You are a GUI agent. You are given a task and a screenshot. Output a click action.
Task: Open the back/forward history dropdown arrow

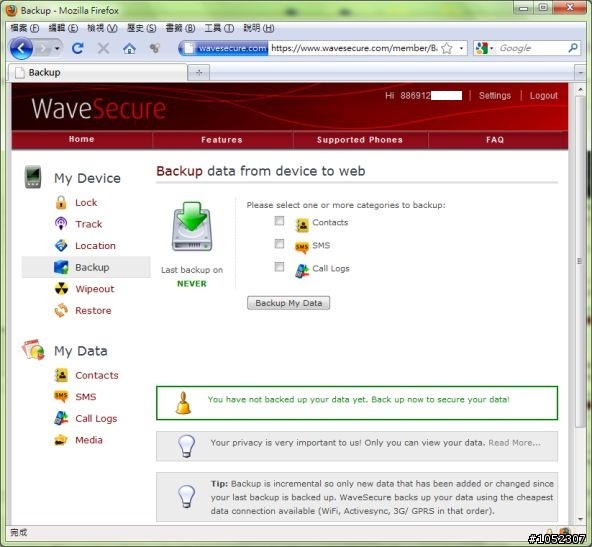57,48
